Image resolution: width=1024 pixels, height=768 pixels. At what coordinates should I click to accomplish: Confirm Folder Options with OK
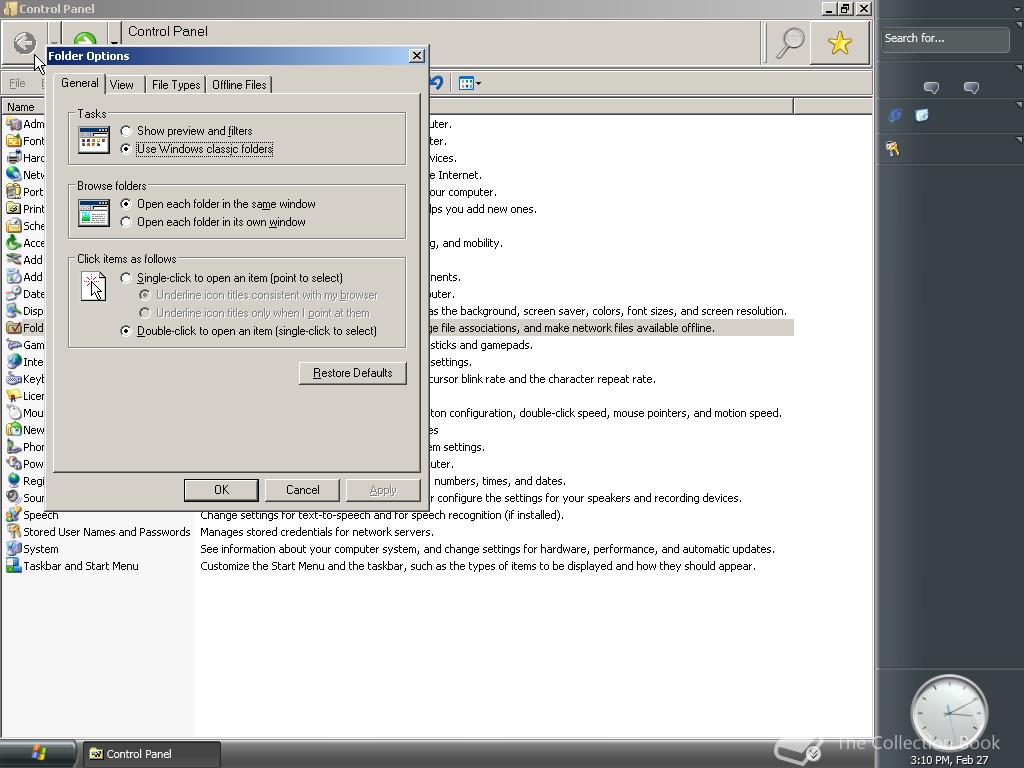(x=221, y=490)
